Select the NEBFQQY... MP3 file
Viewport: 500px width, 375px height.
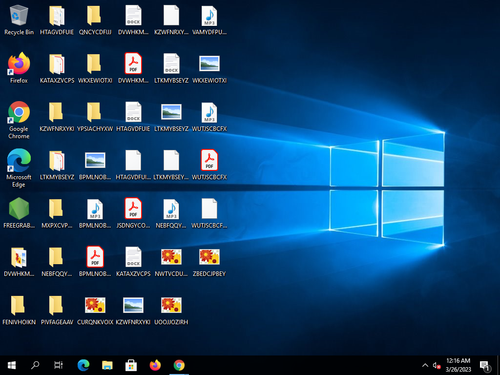tap(171, 213)
